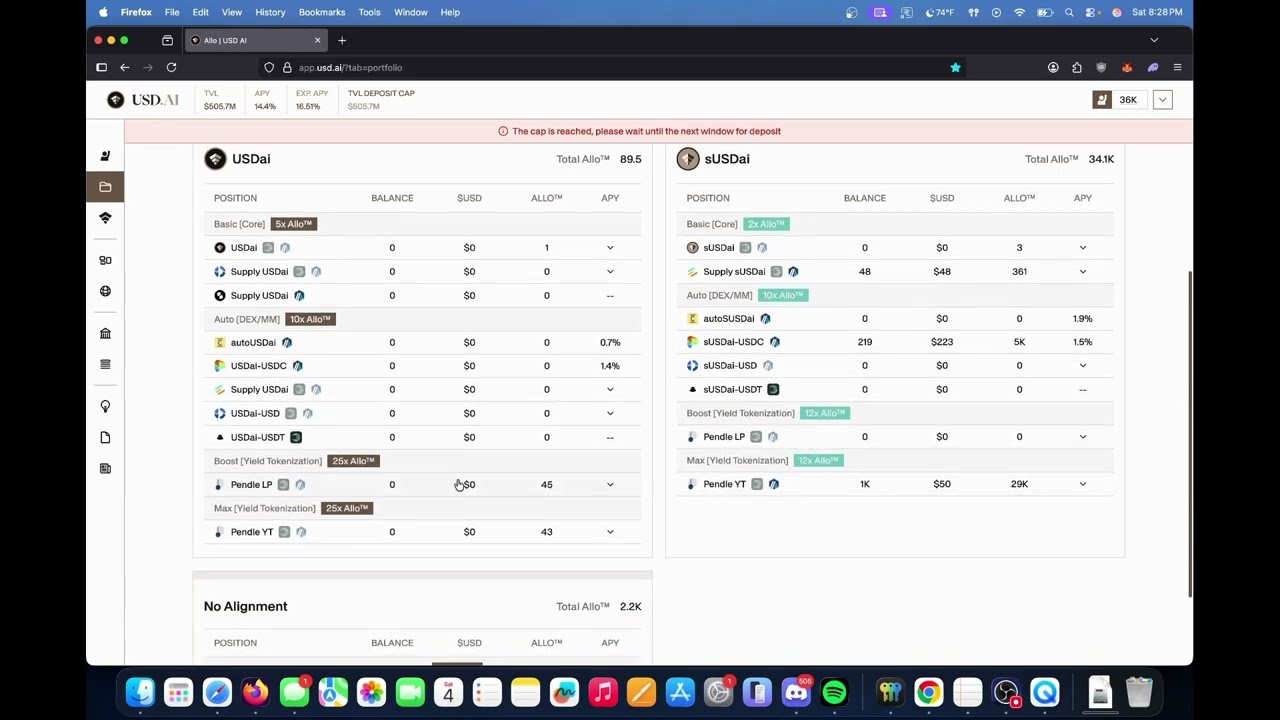Click the chain icon next to sUSDai-USDC
The width and height of the screenshot is (1280, 720).
(774, 342)
